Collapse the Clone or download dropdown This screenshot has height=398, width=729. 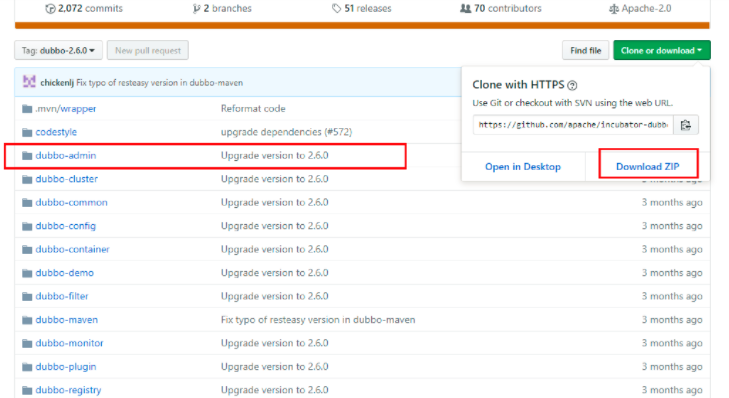pos(662,50)
